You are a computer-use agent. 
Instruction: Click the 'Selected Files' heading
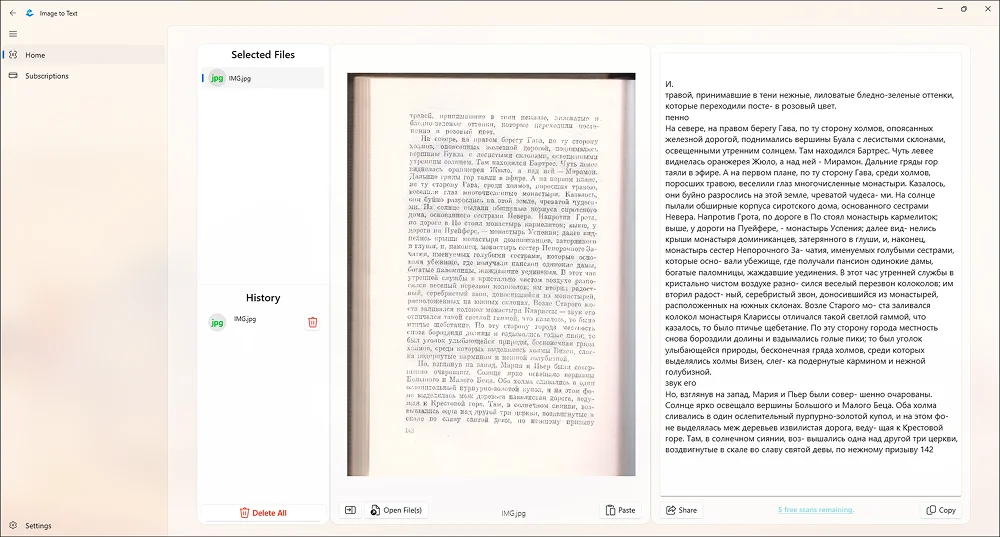tap(263, 55)
